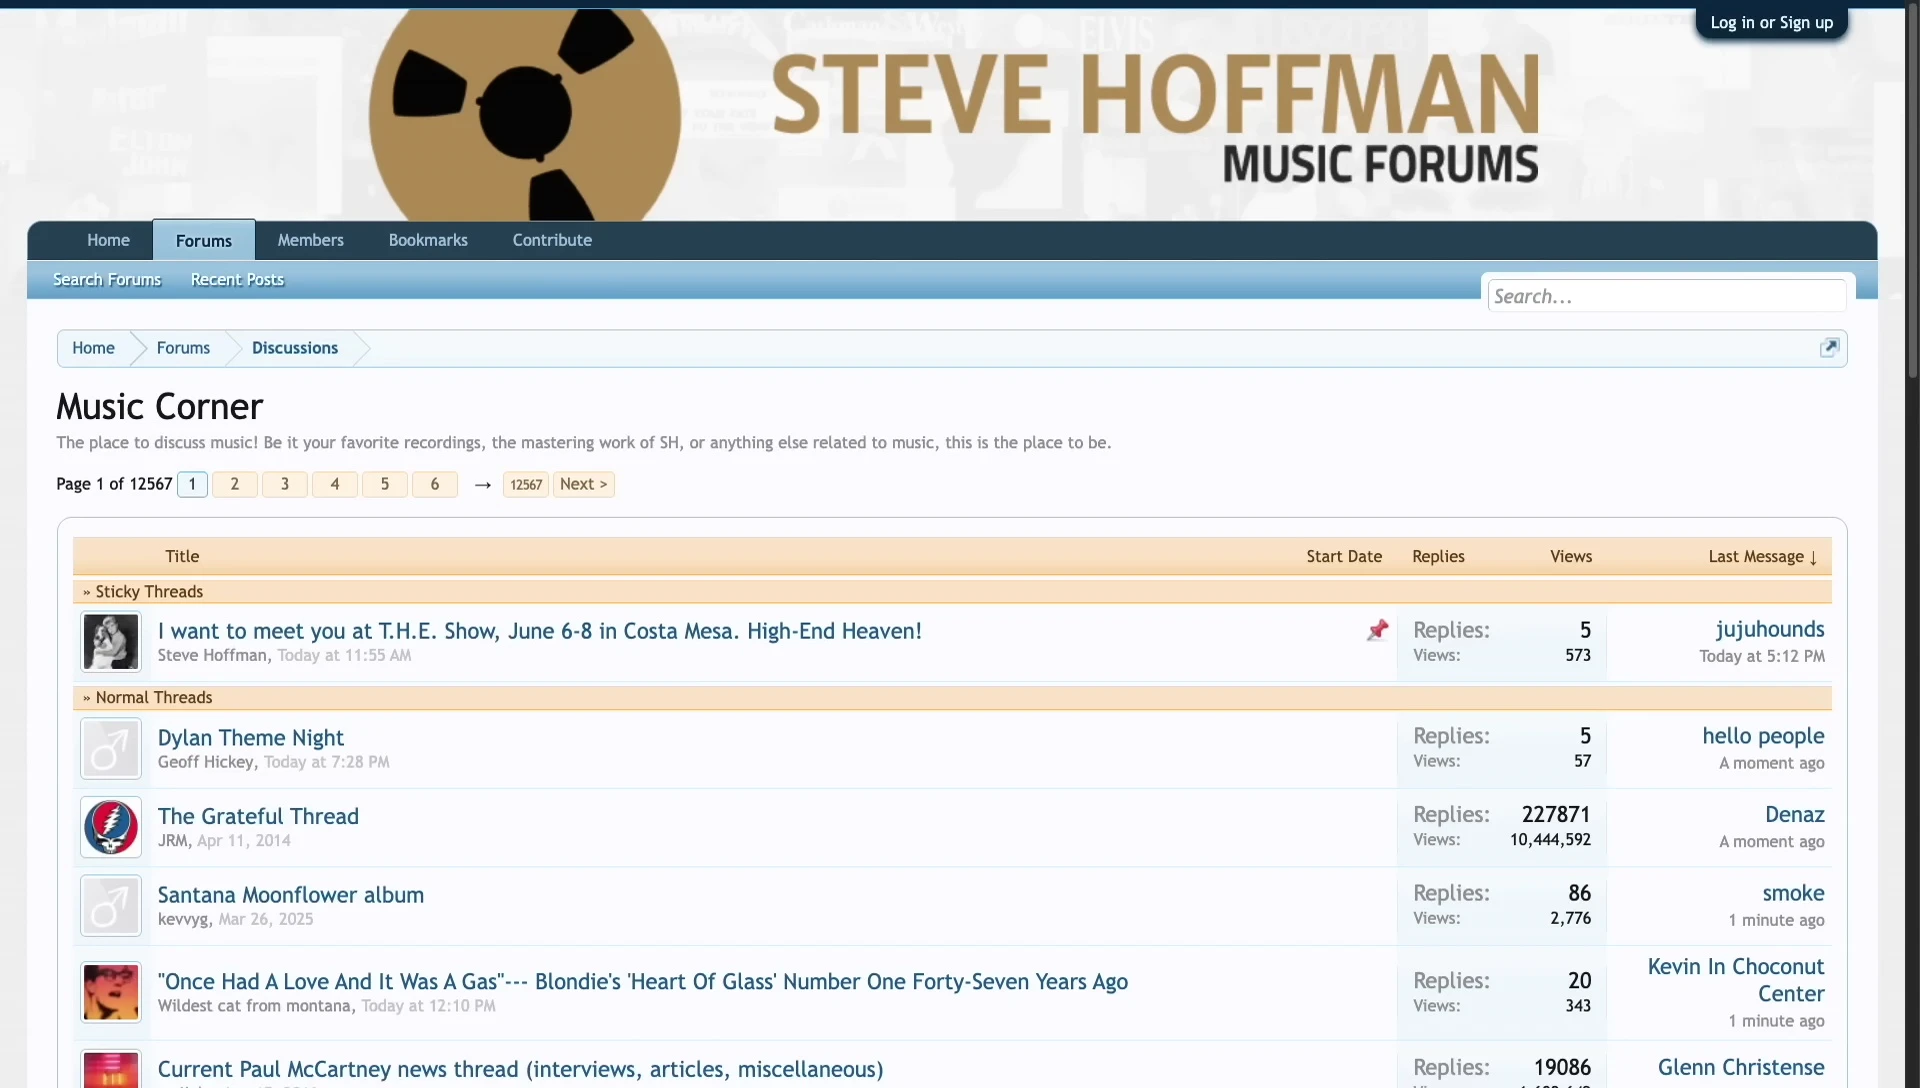Focus the Search input field
Screen dimensions: 1920x1088
coord(1667,296)
